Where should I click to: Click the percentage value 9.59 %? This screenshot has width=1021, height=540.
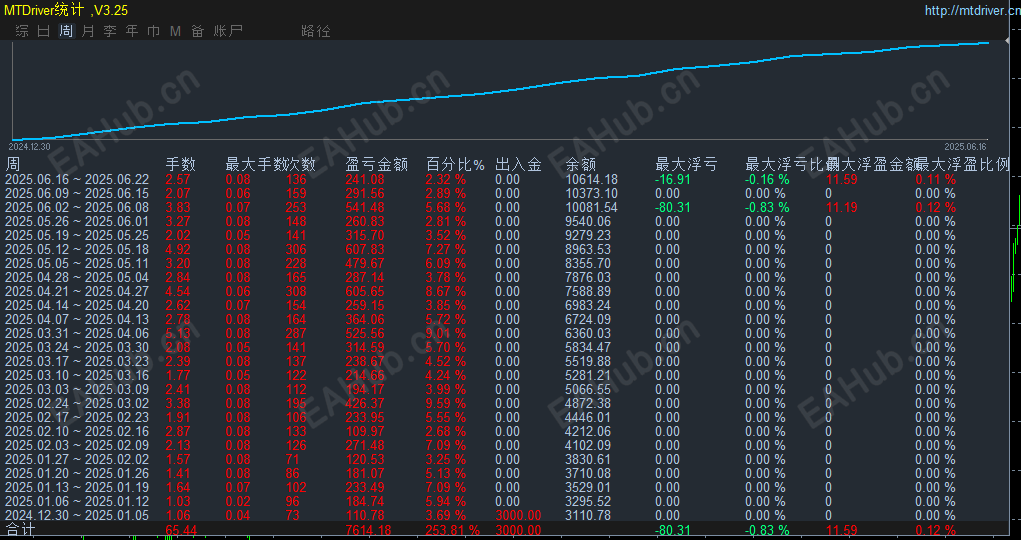pos(445,403)
